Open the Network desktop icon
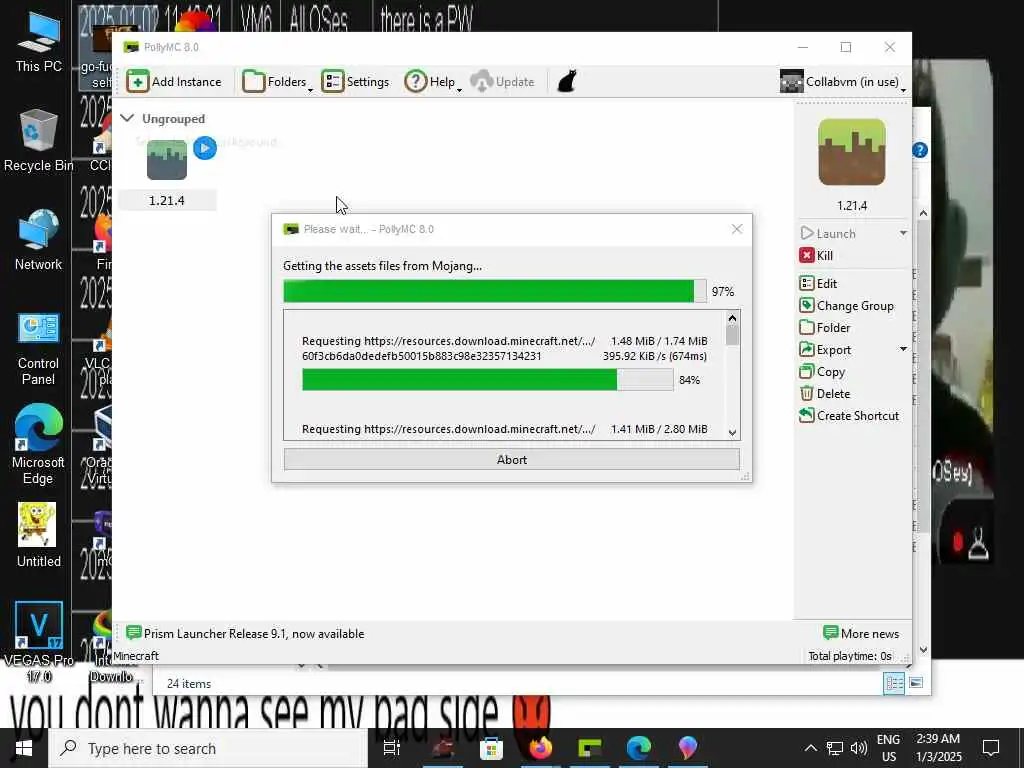The width and height of the screenshot is (1024, 768). click(x=39, y=240)
